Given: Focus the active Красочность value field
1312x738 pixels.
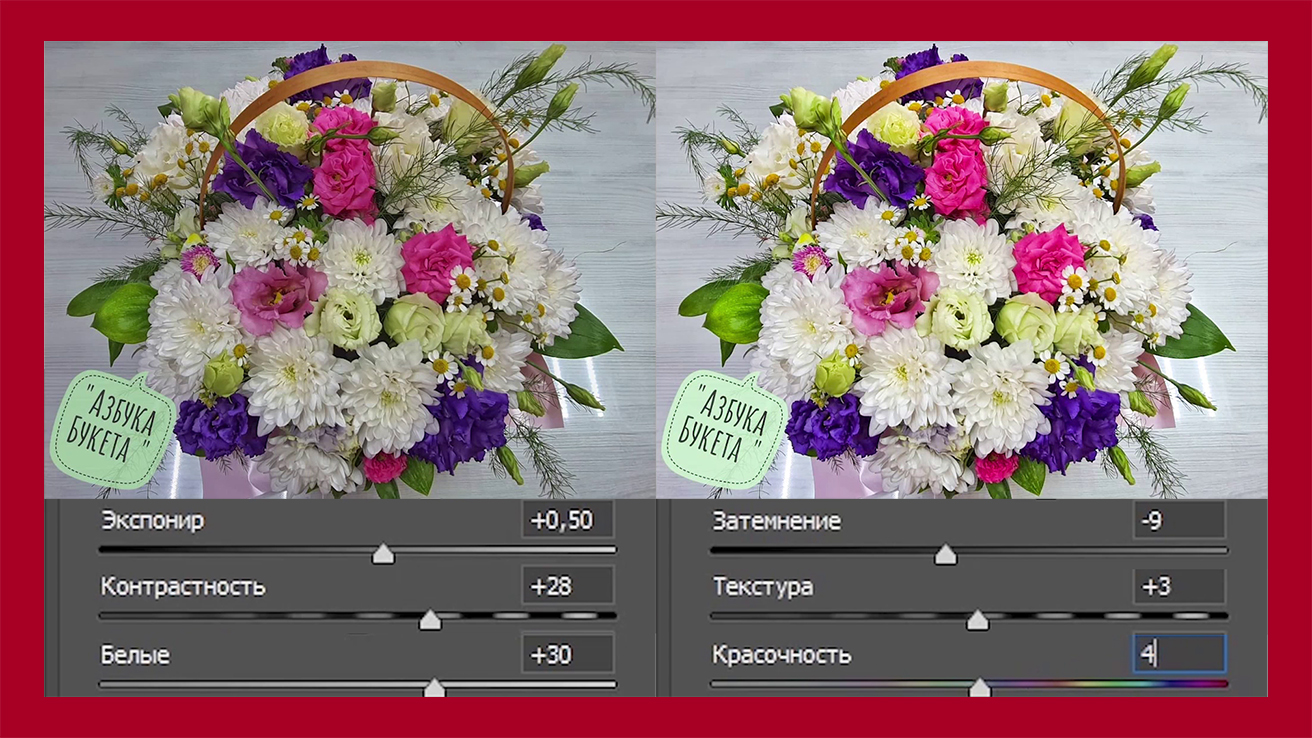Looking at the screenshot, I should click(1180, 655).
